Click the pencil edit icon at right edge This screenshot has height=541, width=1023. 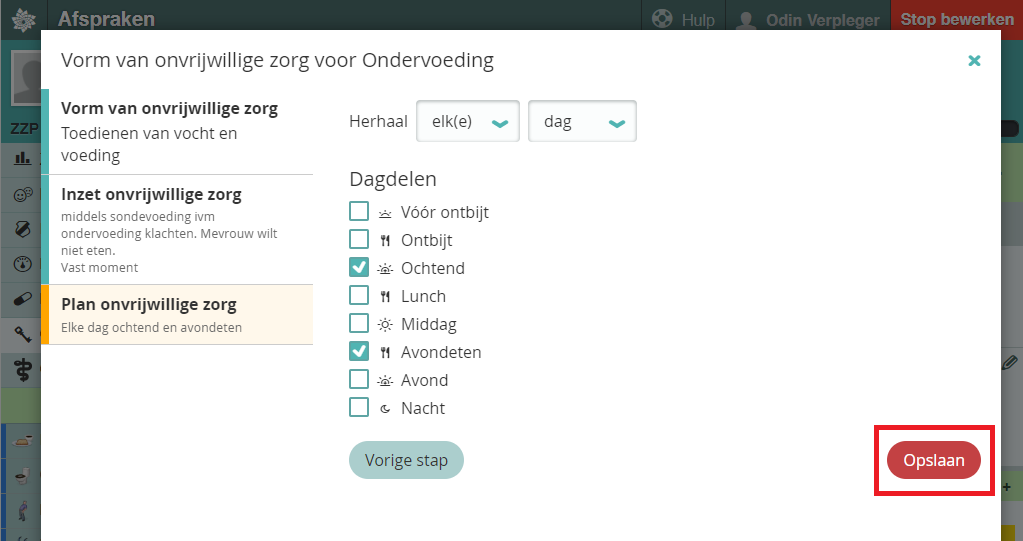click(x=1010, y=362)
